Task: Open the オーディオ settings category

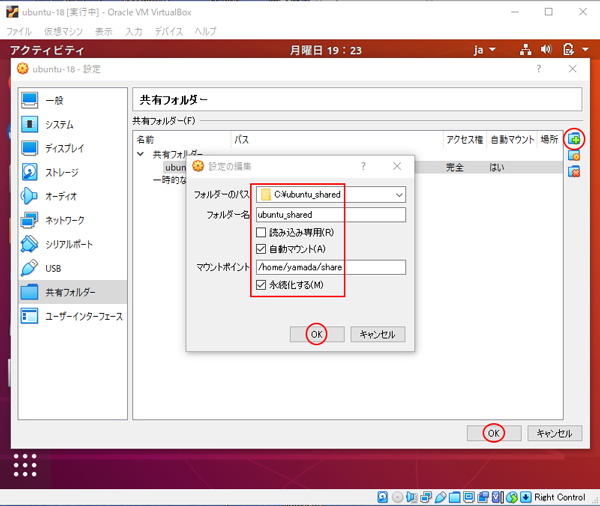Action: (x=73, y=196)
